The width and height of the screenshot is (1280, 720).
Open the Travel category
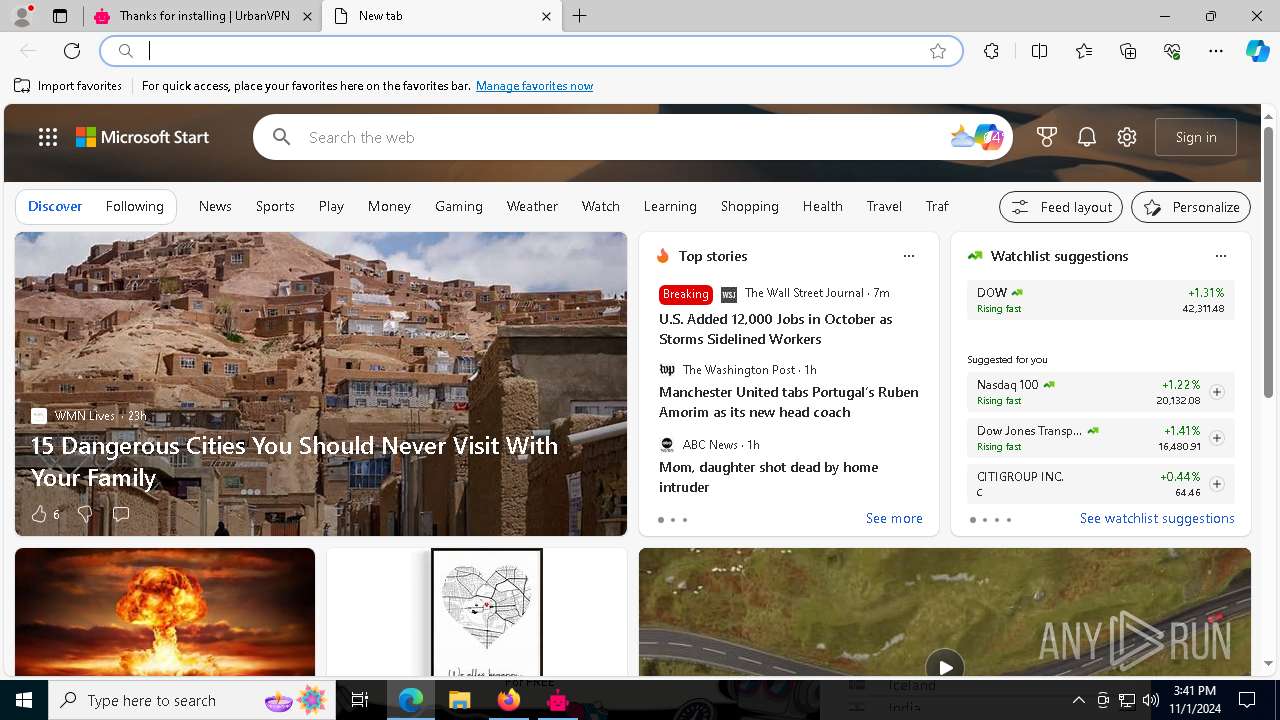pyautogui.click(x=884, y=206)
